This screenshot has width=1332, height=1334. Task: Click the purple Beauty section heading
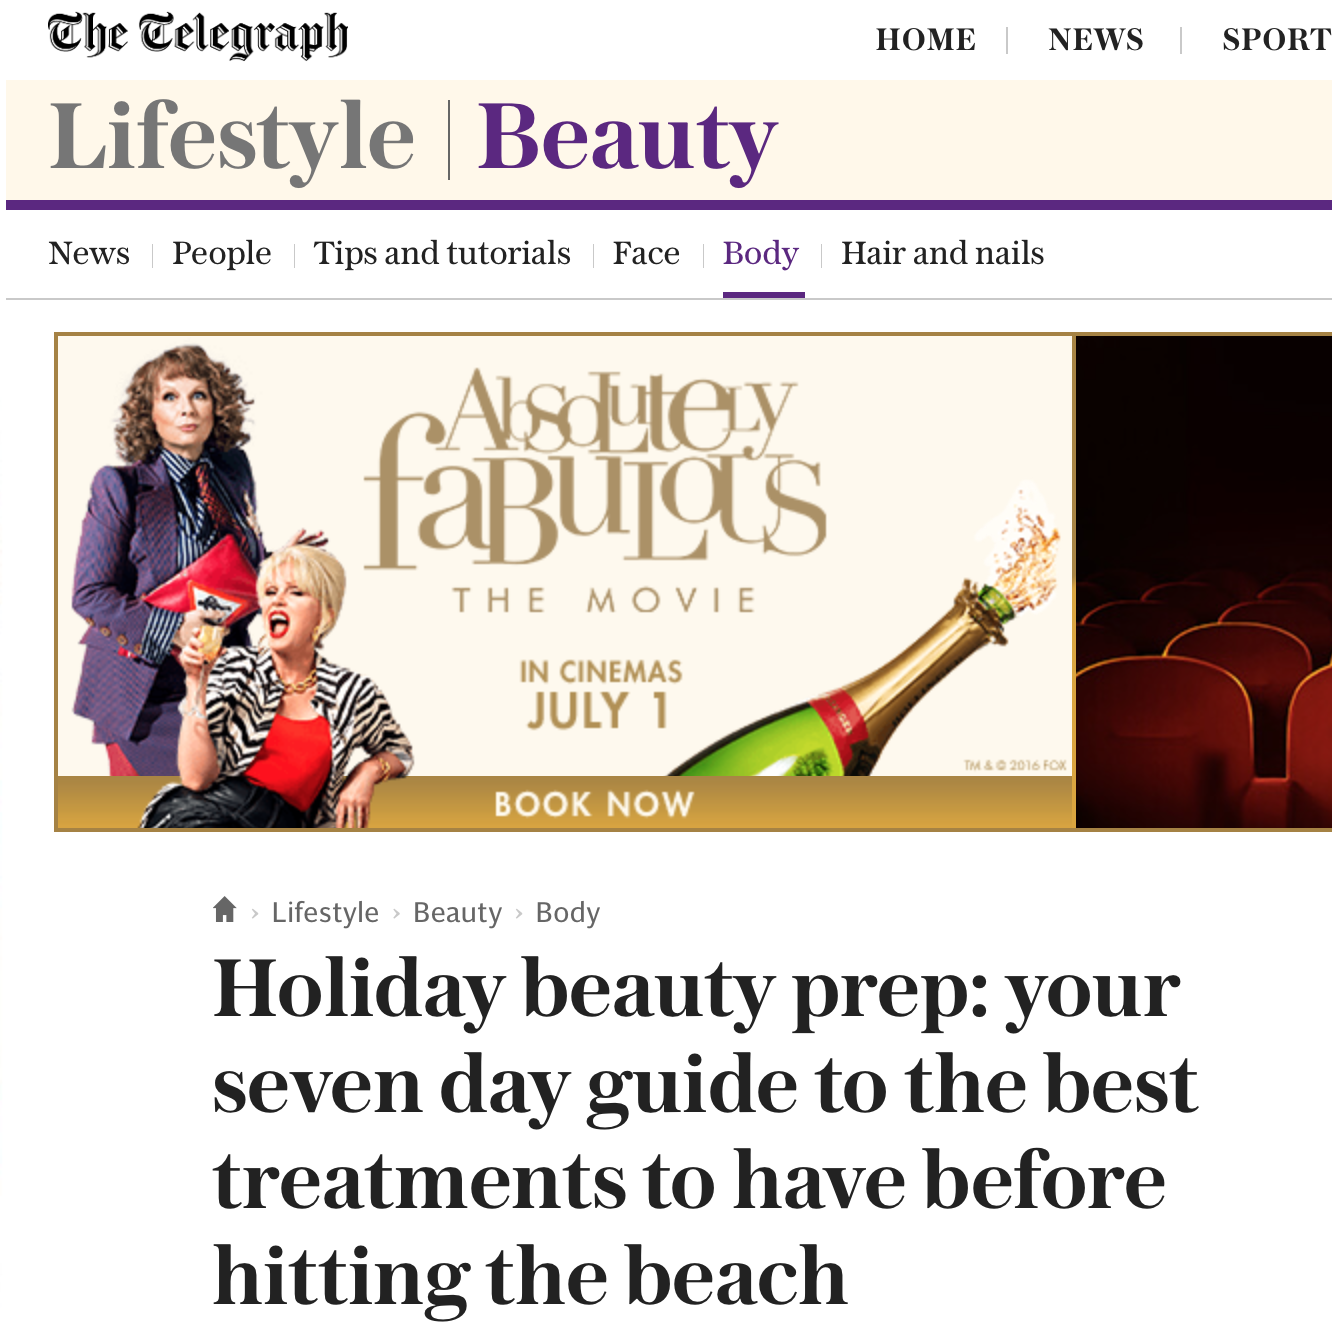pos(627,140)
